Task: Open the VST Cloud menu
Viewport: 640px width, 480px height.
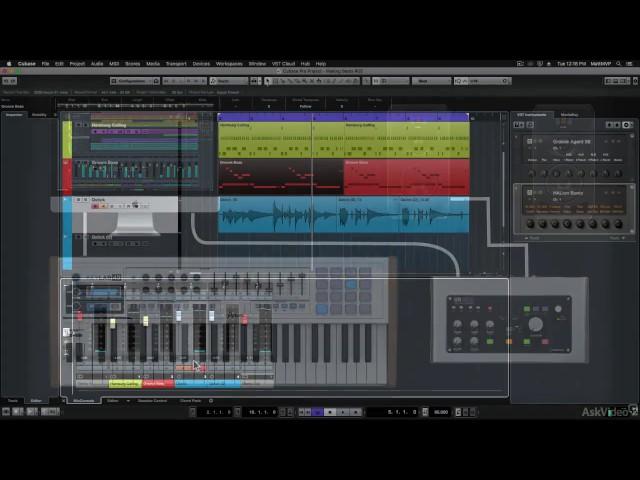Action: (x=283, y=64)
